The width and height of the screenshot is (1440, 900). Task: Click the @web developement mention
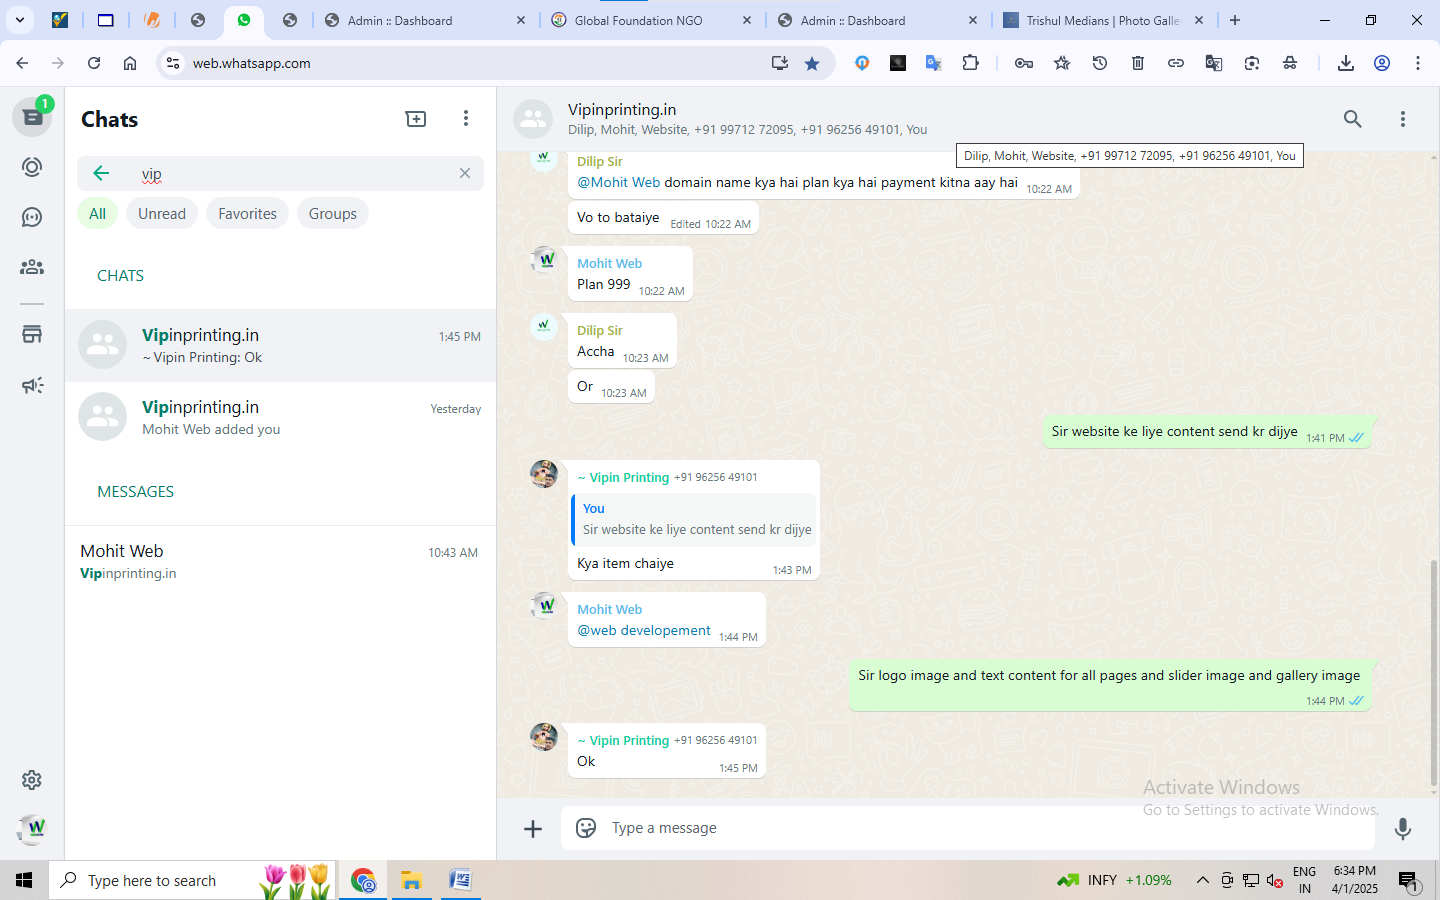coord(644,630)
